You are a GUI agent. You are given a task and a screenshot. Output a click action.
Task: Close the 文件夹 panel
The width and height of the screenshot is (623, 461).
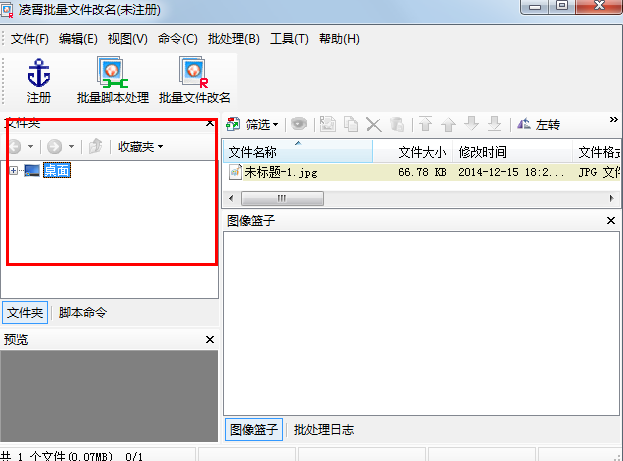pos(210,123)
